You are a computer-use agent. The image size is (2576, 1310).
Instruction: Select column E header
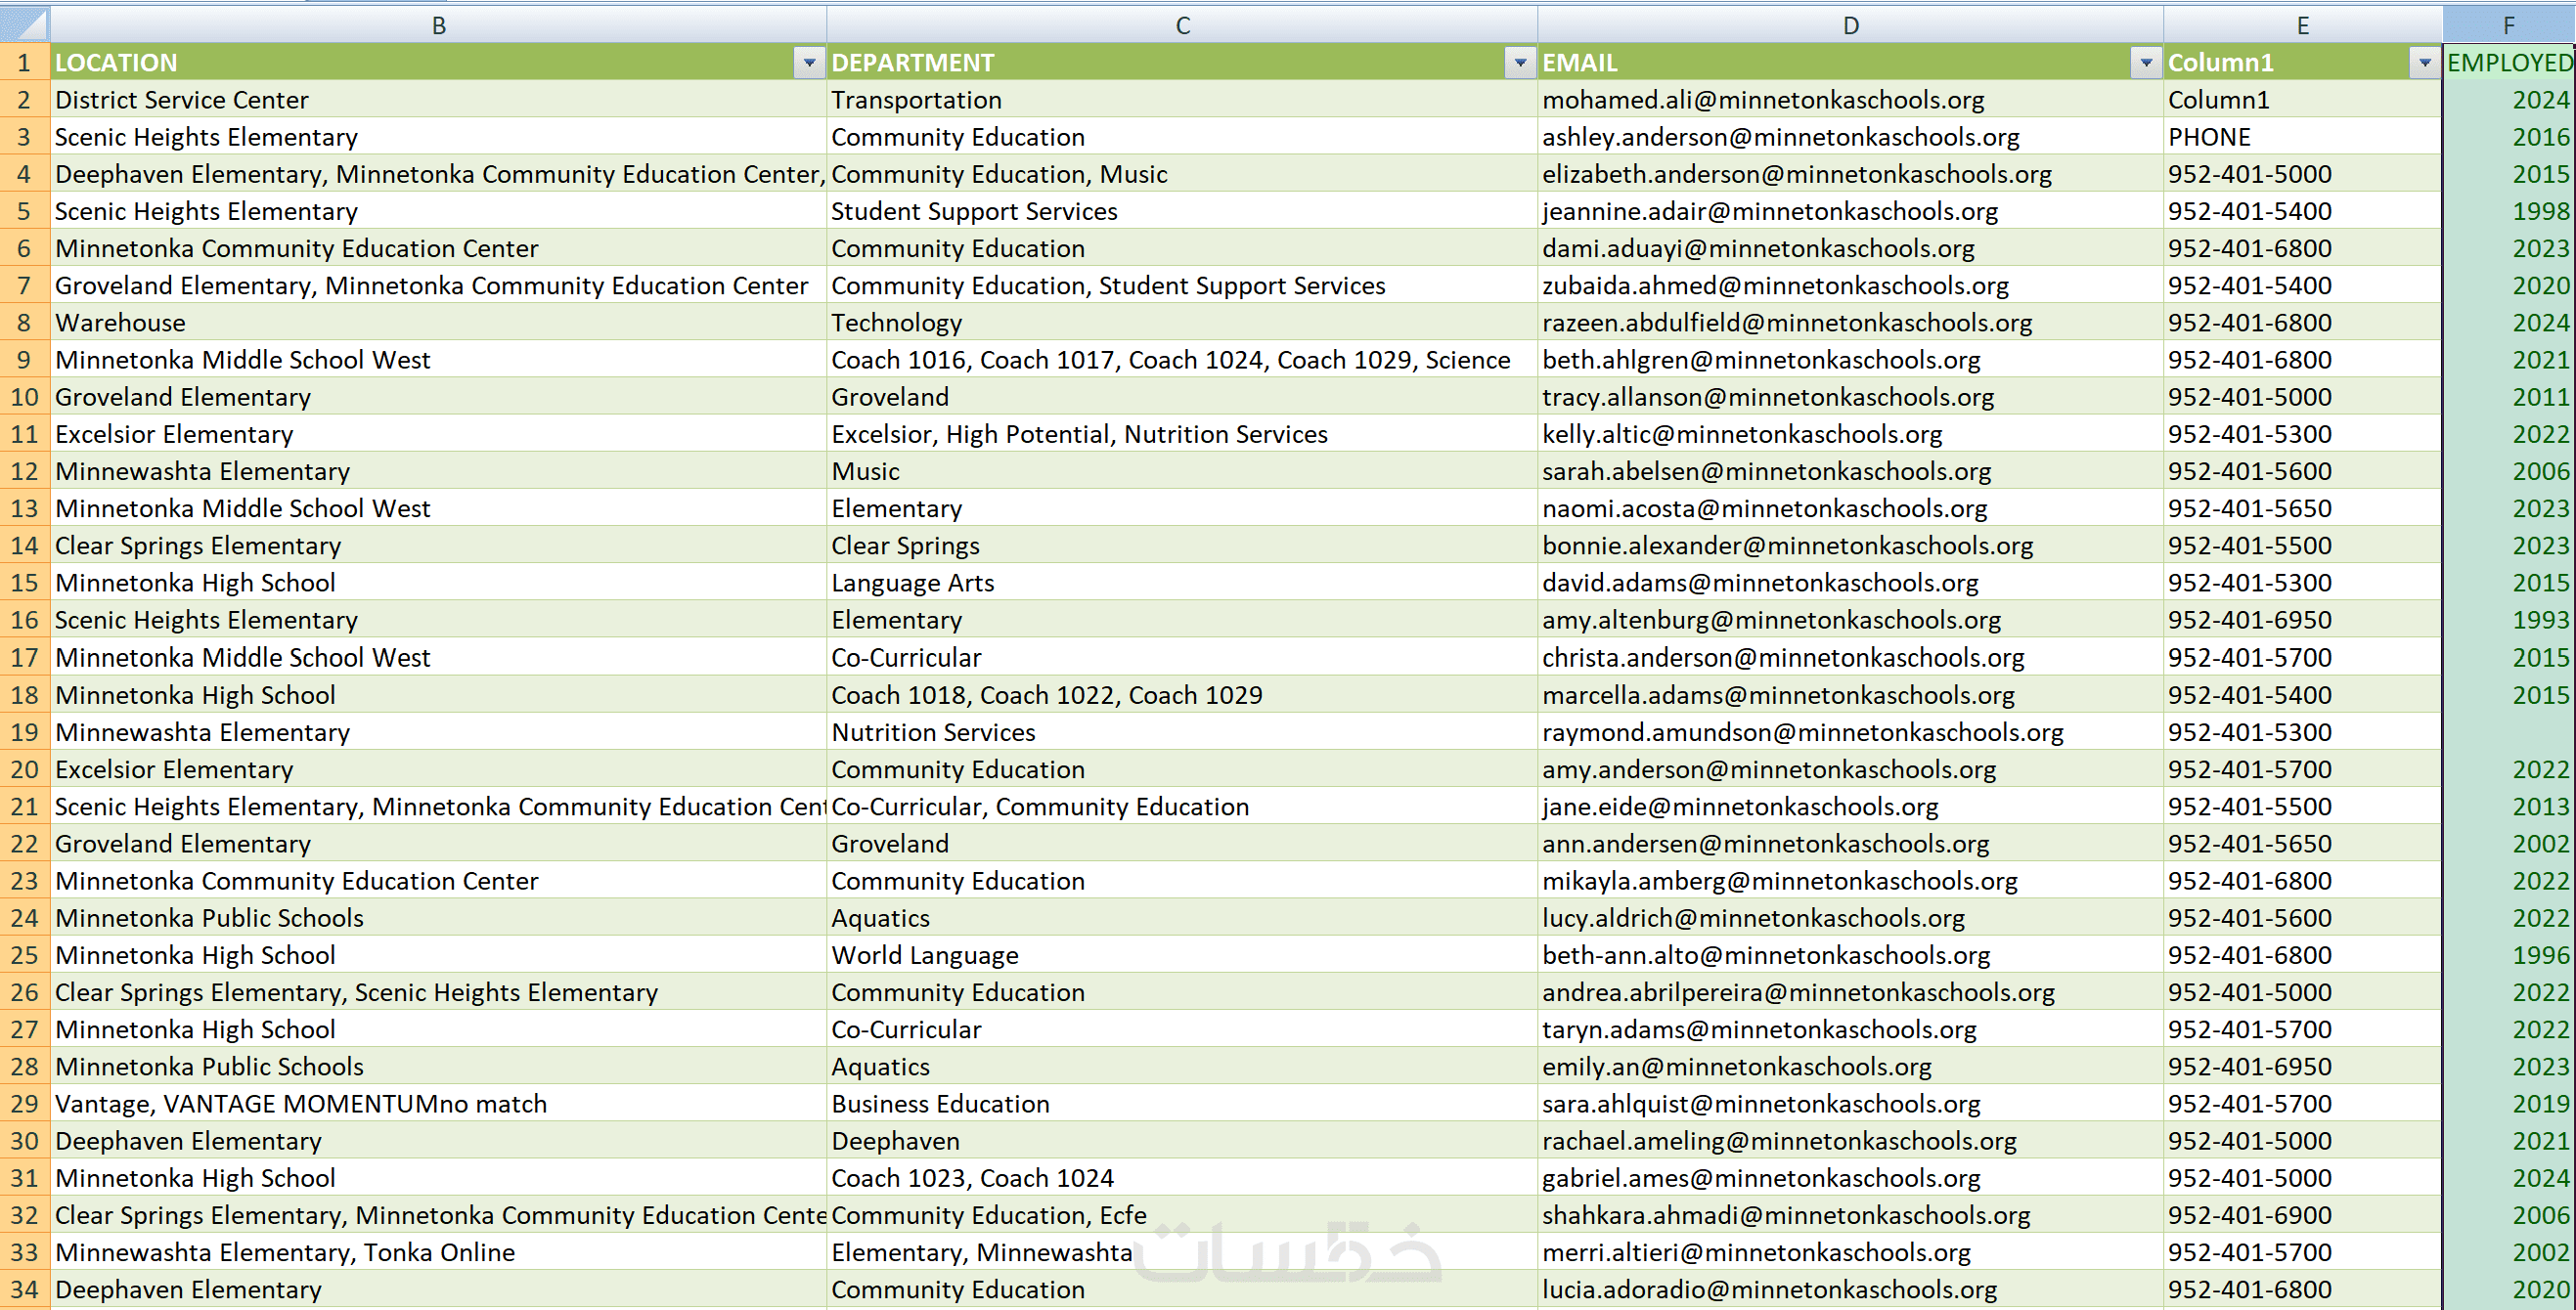2302,25
